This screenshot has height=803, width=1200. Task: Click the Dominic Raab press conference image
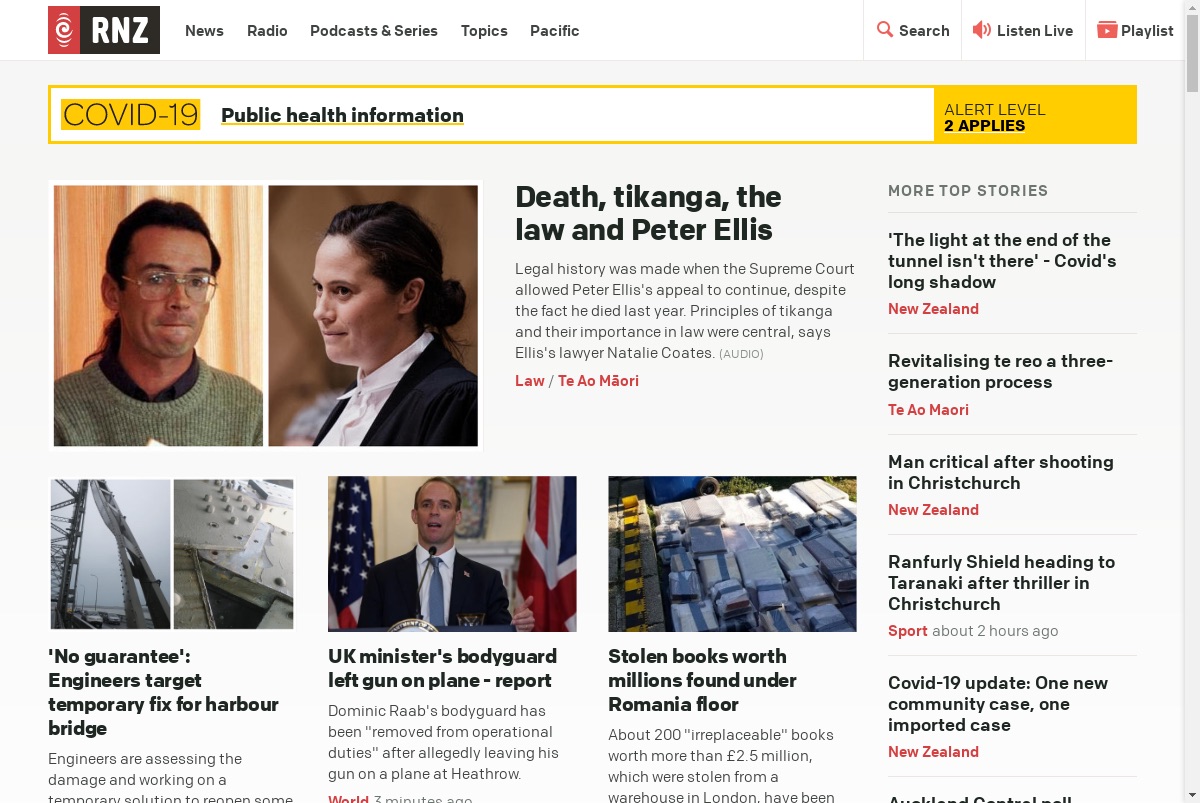[x=452, y=554]
